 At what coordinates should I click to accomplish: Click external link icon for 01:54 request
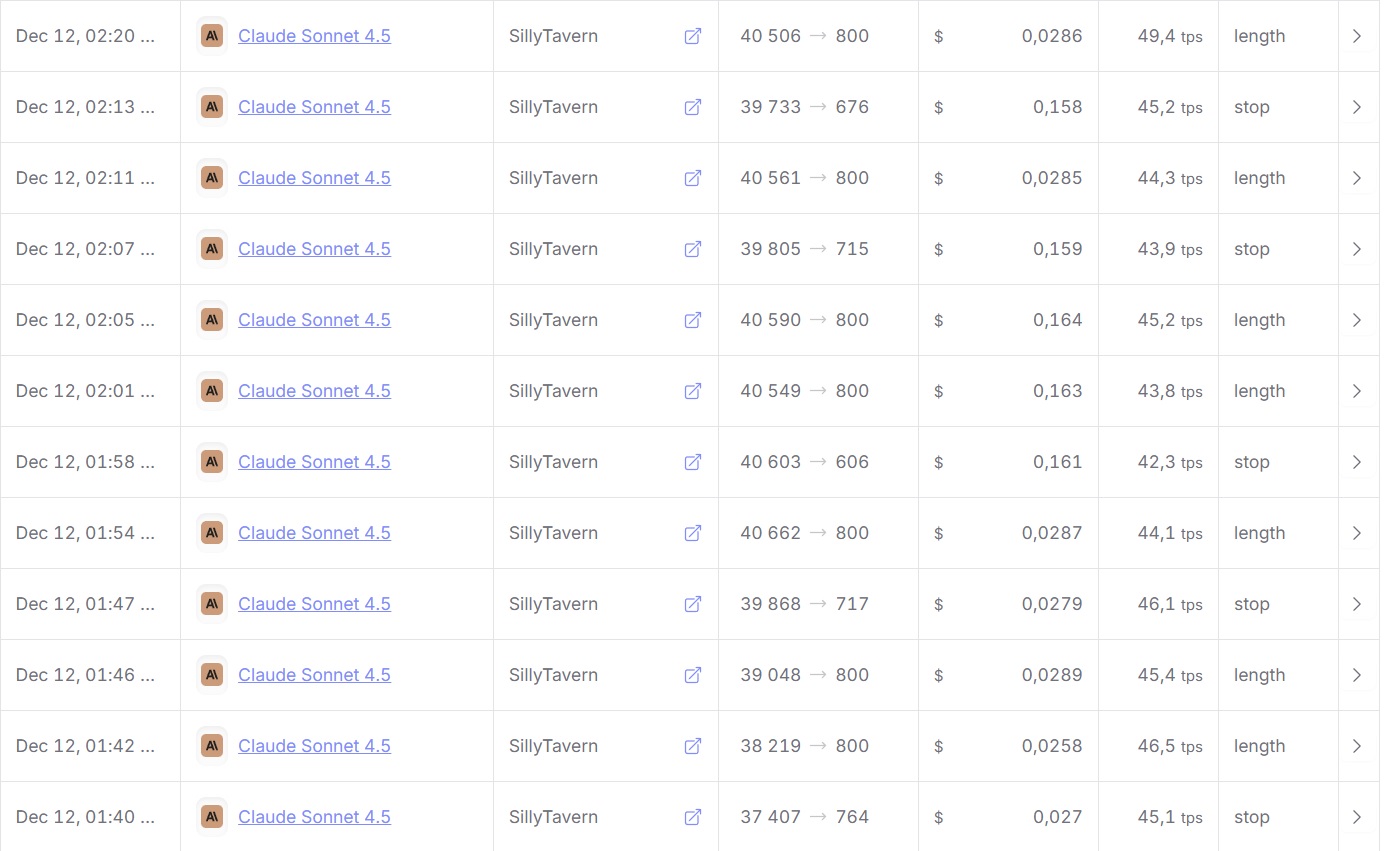(x=692, y=533)
